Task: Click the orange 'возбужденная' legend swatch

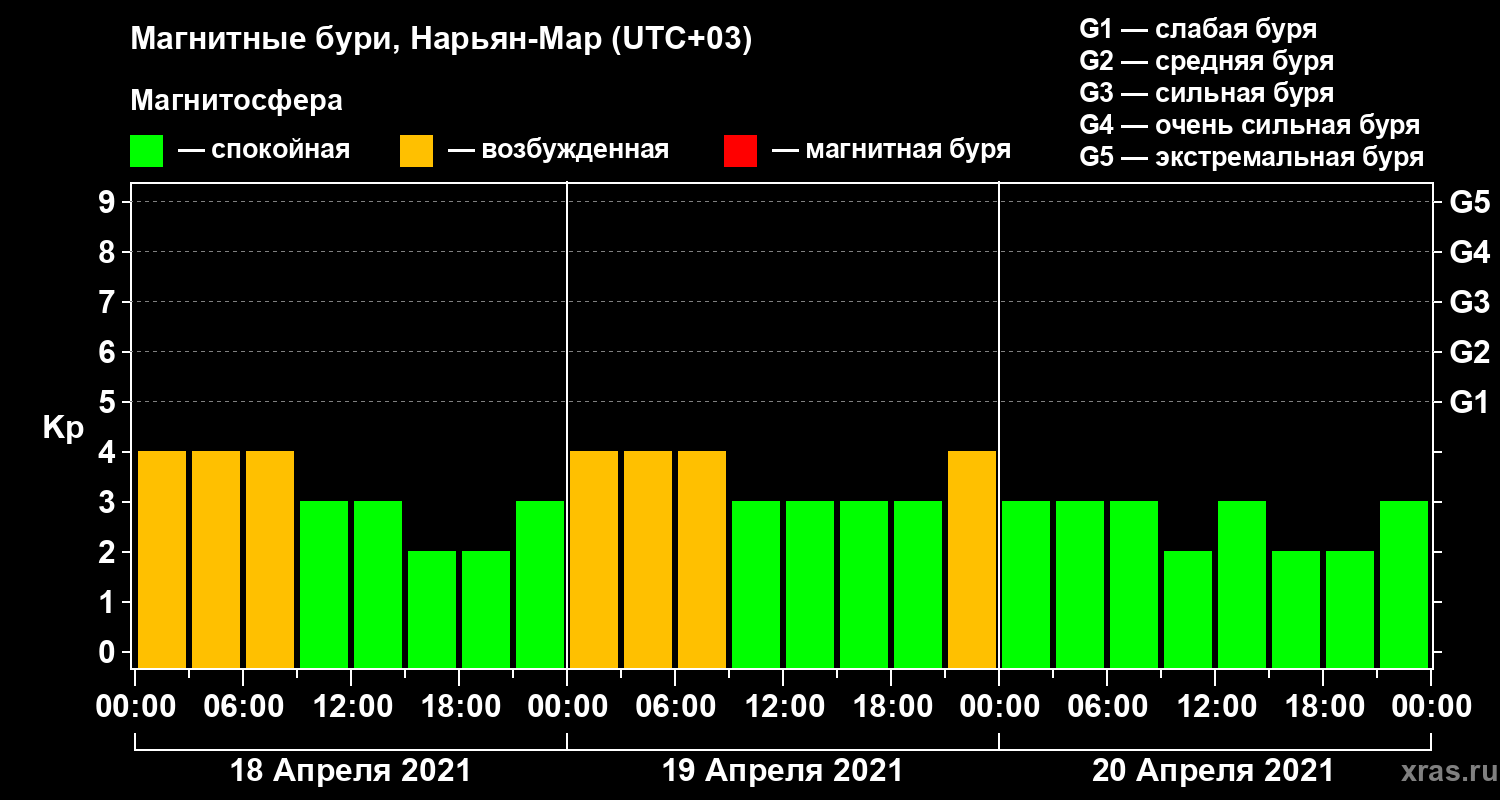Action: pos(416,151)
